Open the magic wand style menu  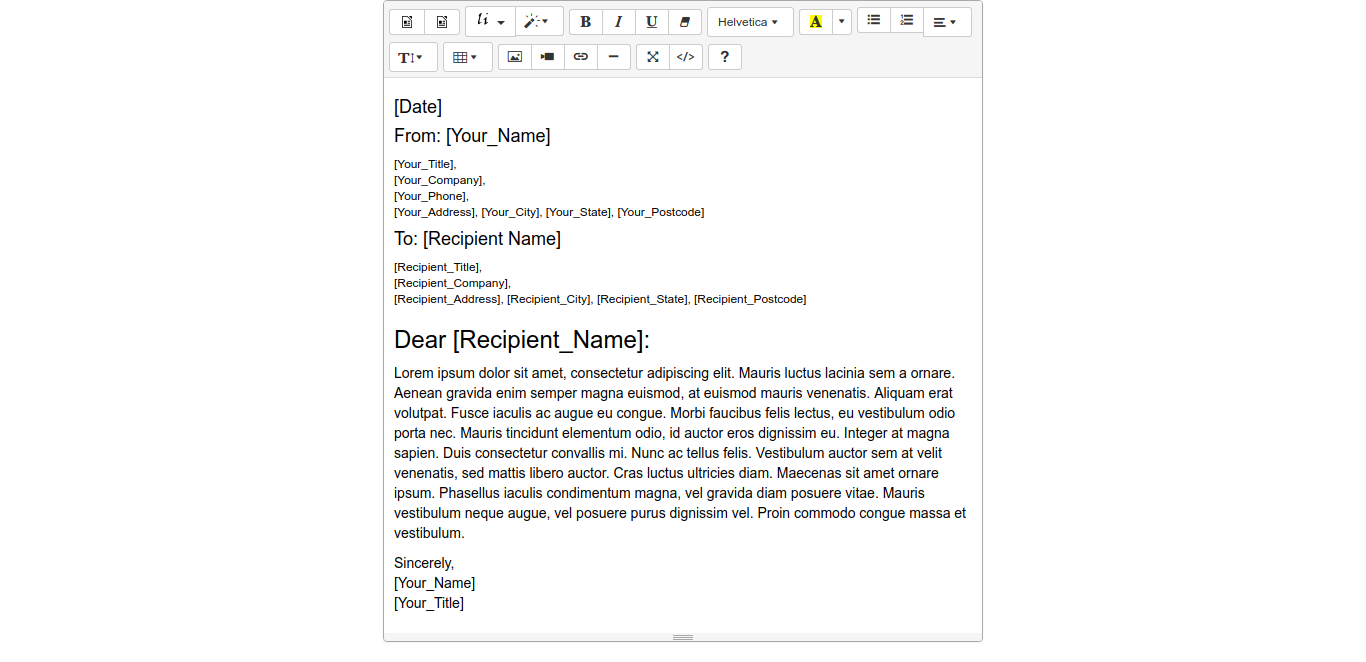[x=538, y=22]
